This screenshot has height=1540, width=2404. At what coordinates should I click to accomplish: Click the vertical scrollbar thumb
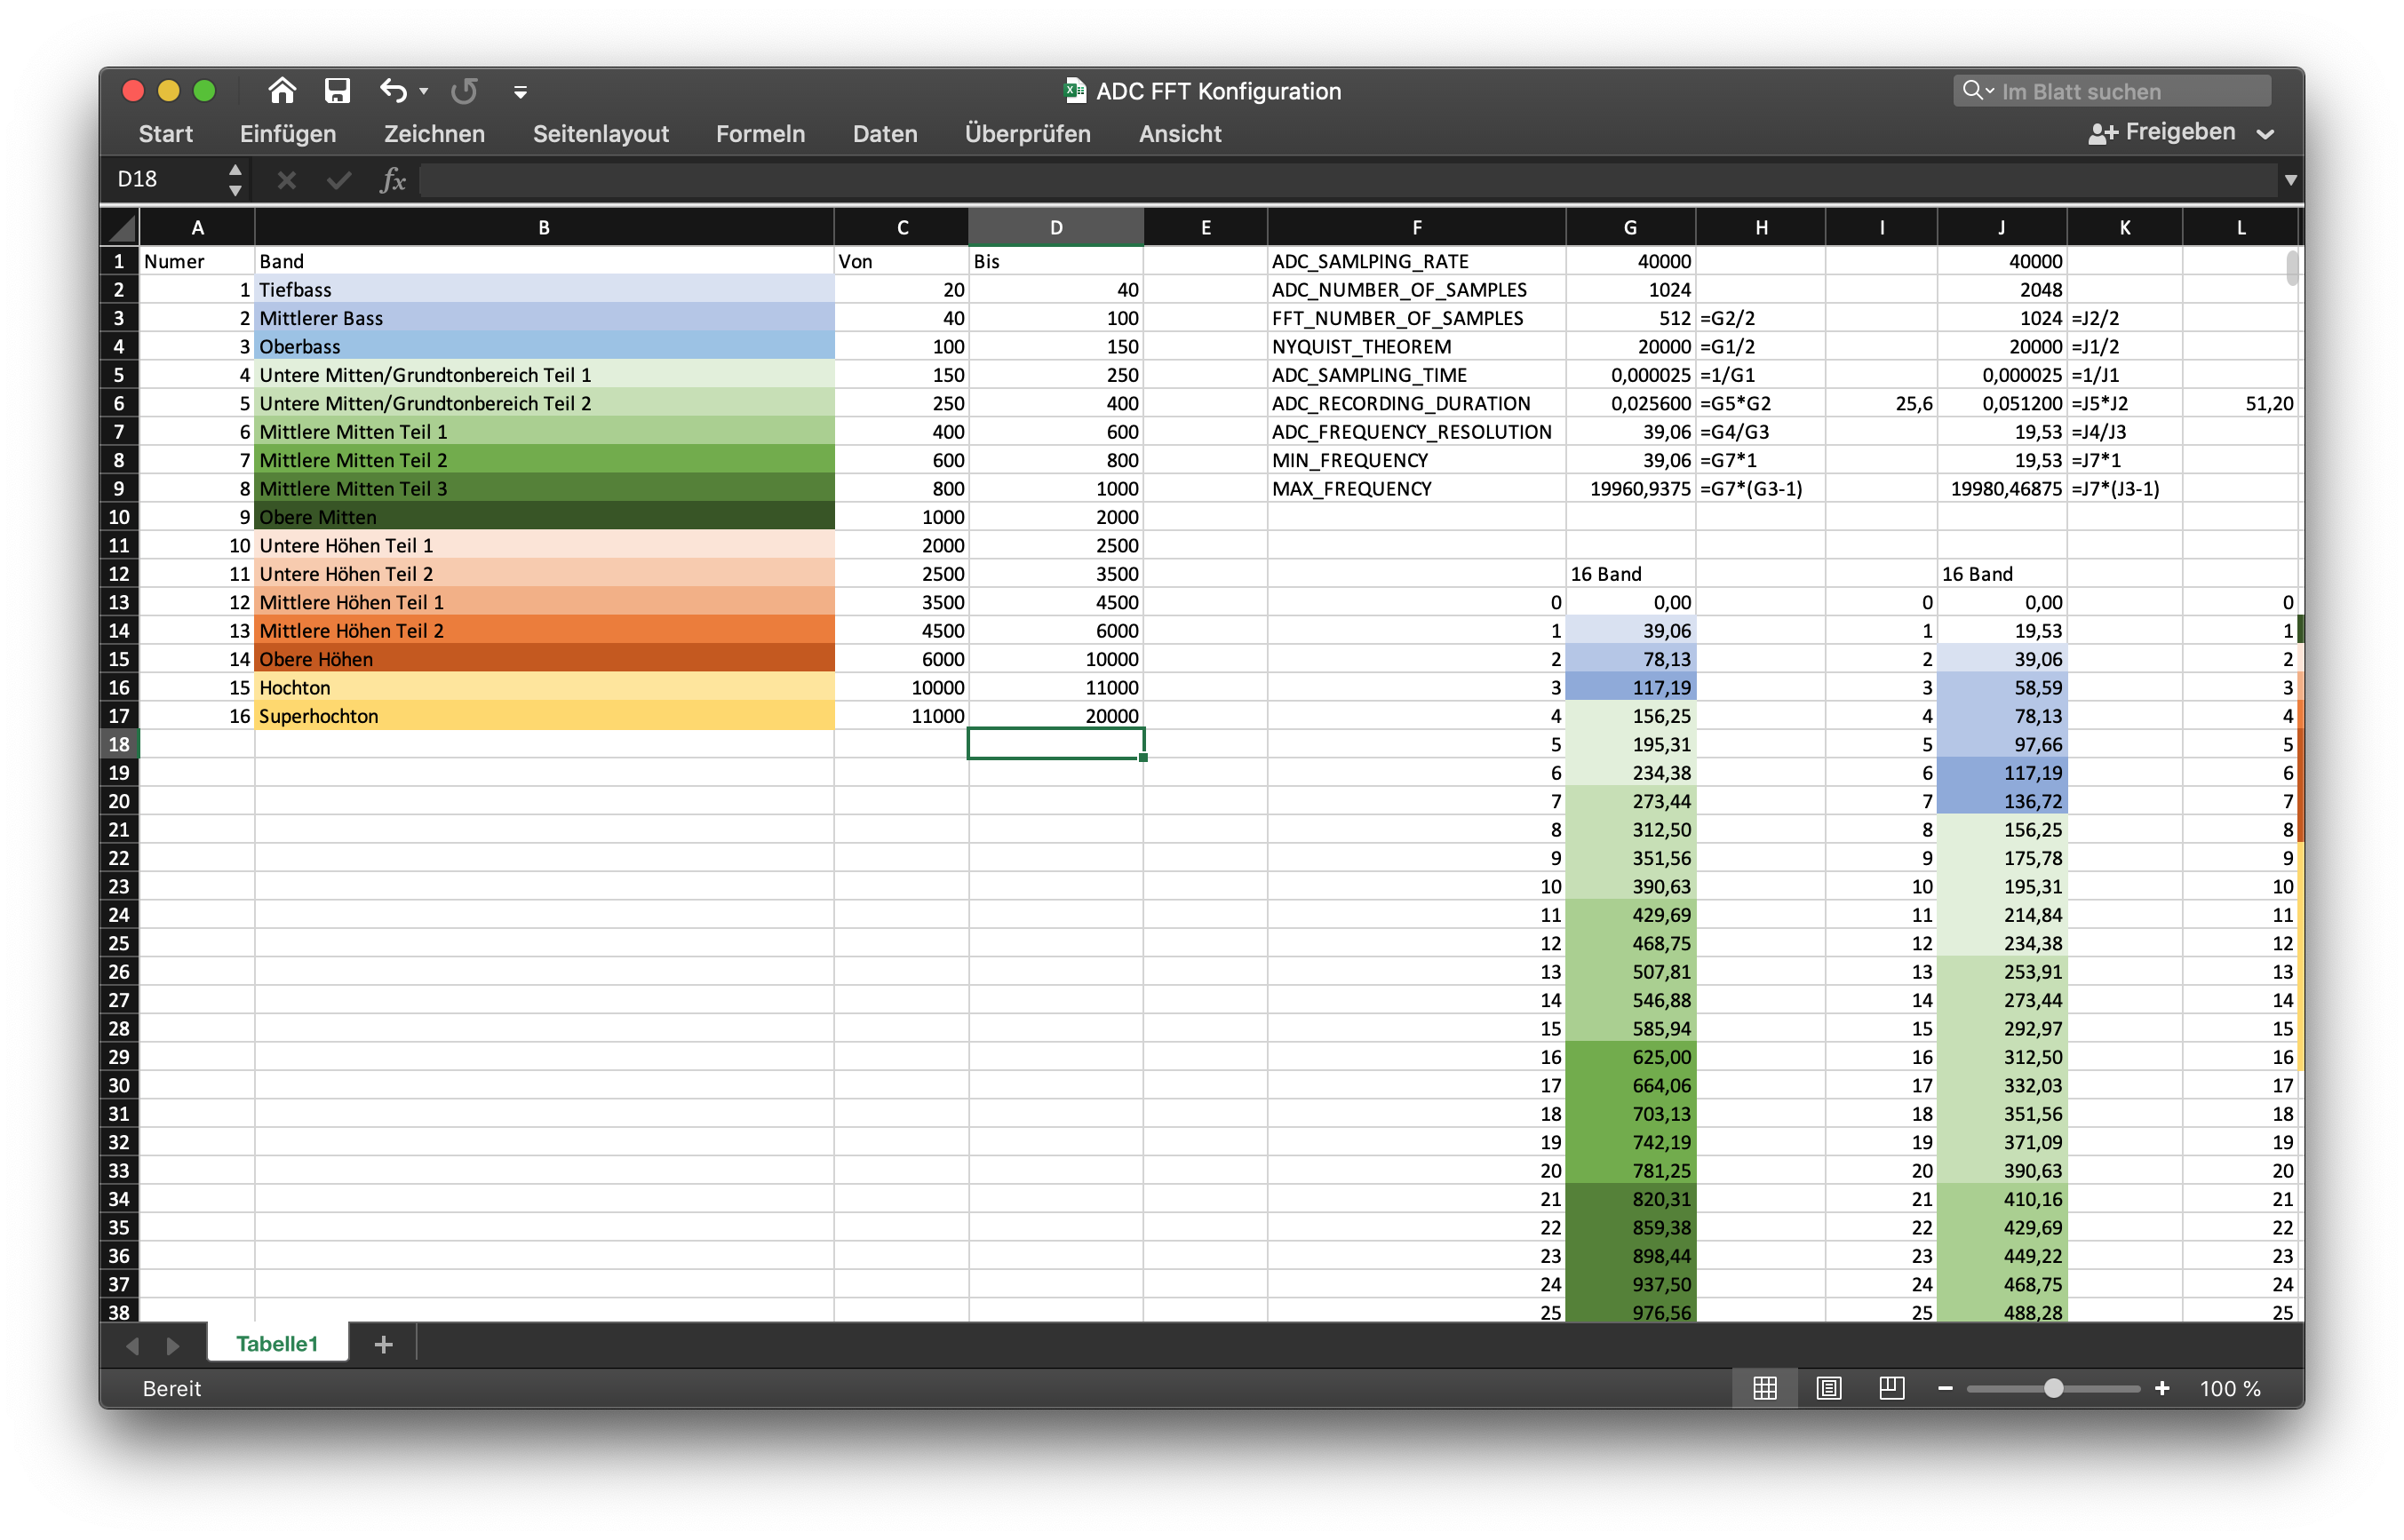2292,268
